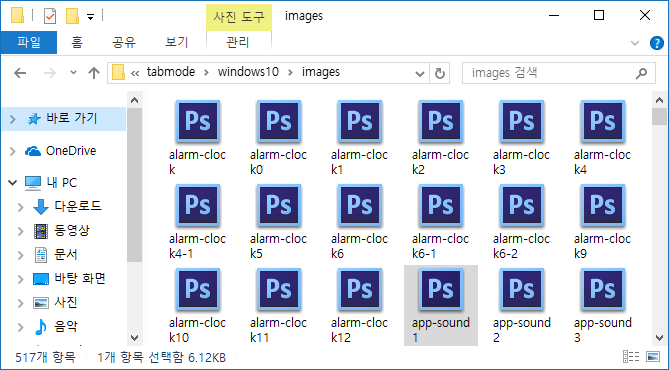Viewport: 669px width, 370px height.
Task: Expand the OneDrive tree node
Action: [x=12, y=151]
